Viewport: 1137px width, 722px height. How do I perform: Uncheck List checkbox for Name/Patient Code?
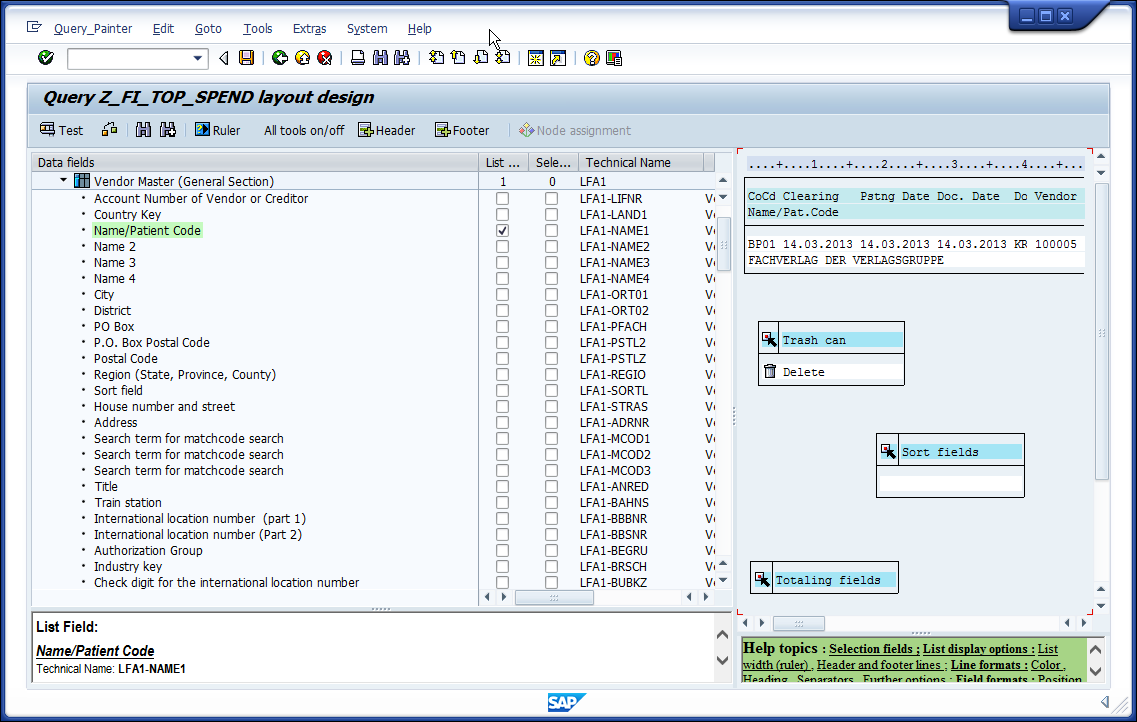[502, 231]
